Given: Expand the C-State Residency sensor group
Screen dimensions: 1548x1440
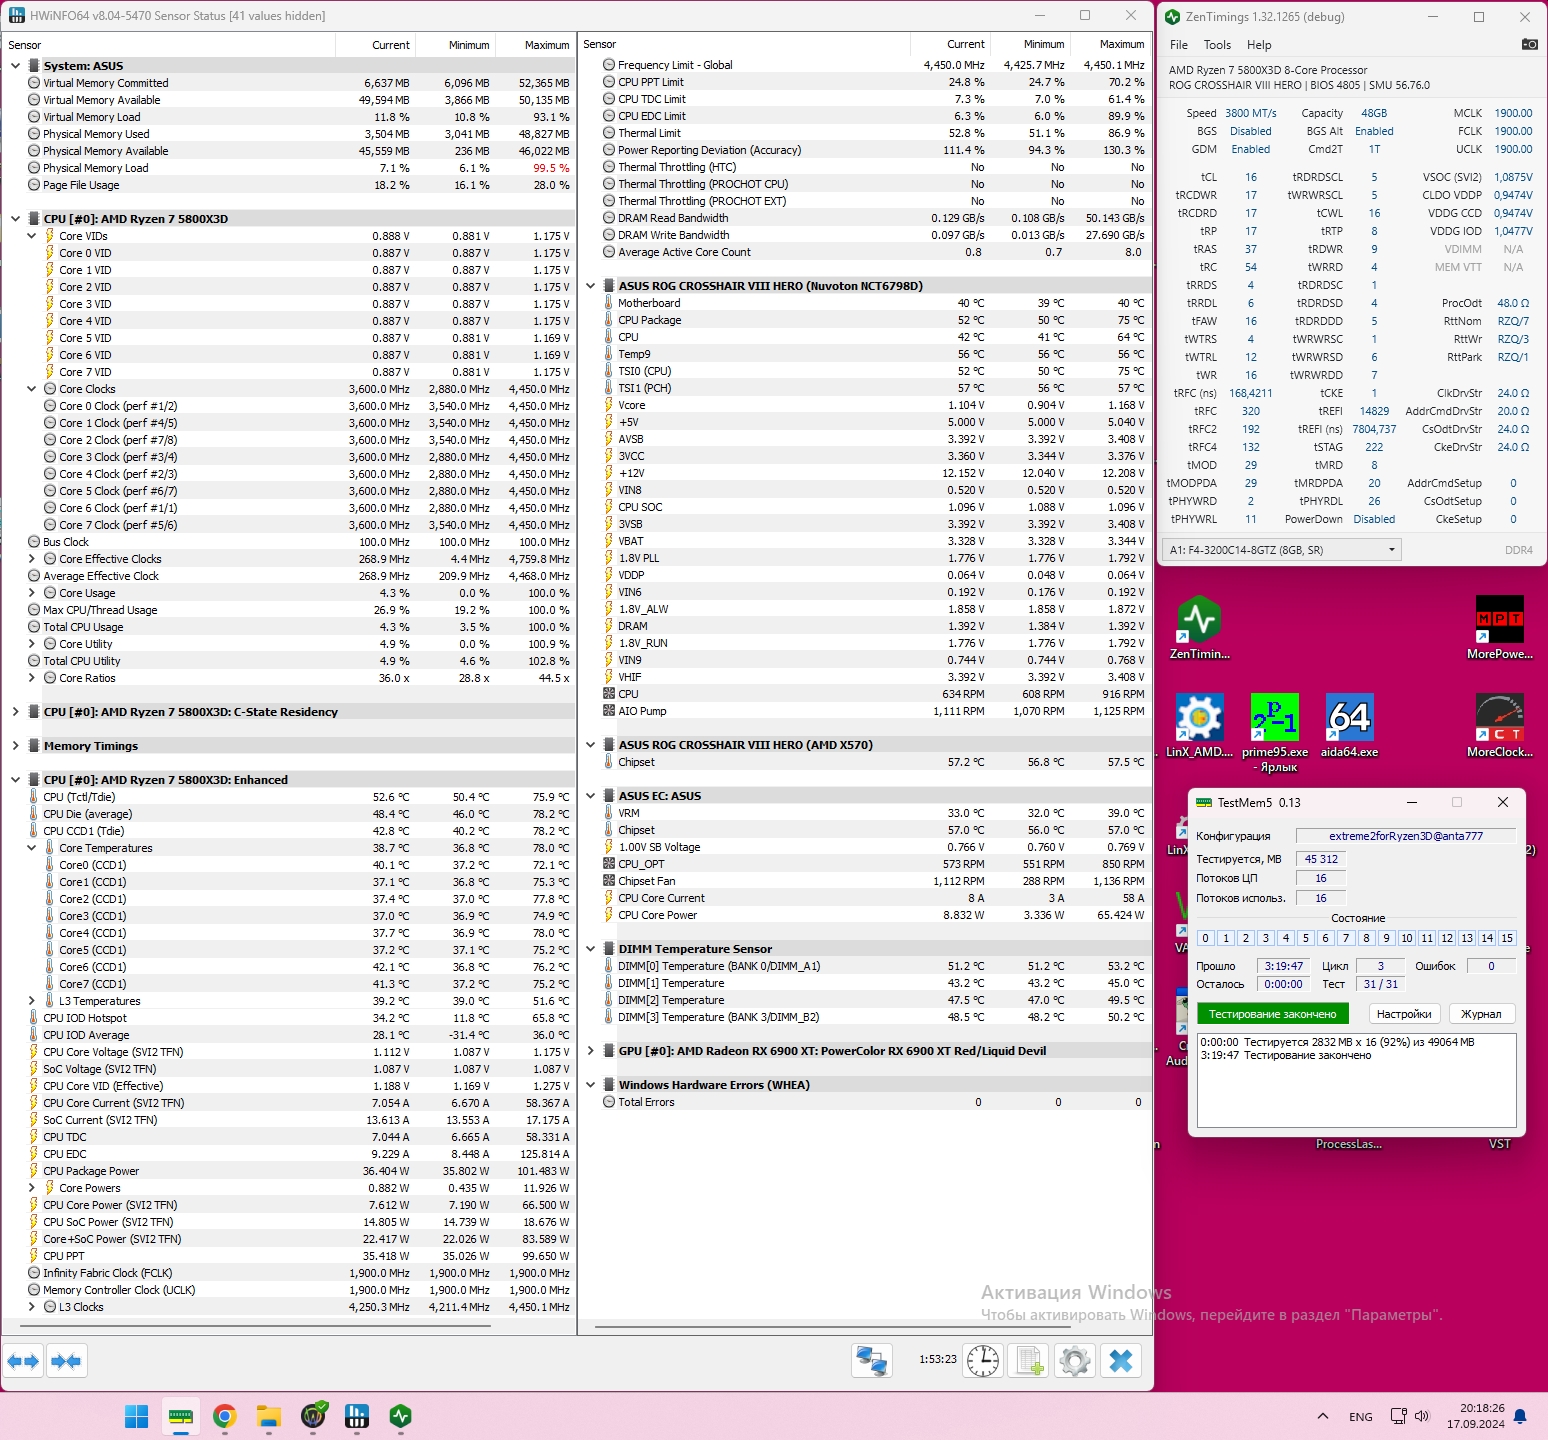Looking at the screenshot, I should (15, 712).
